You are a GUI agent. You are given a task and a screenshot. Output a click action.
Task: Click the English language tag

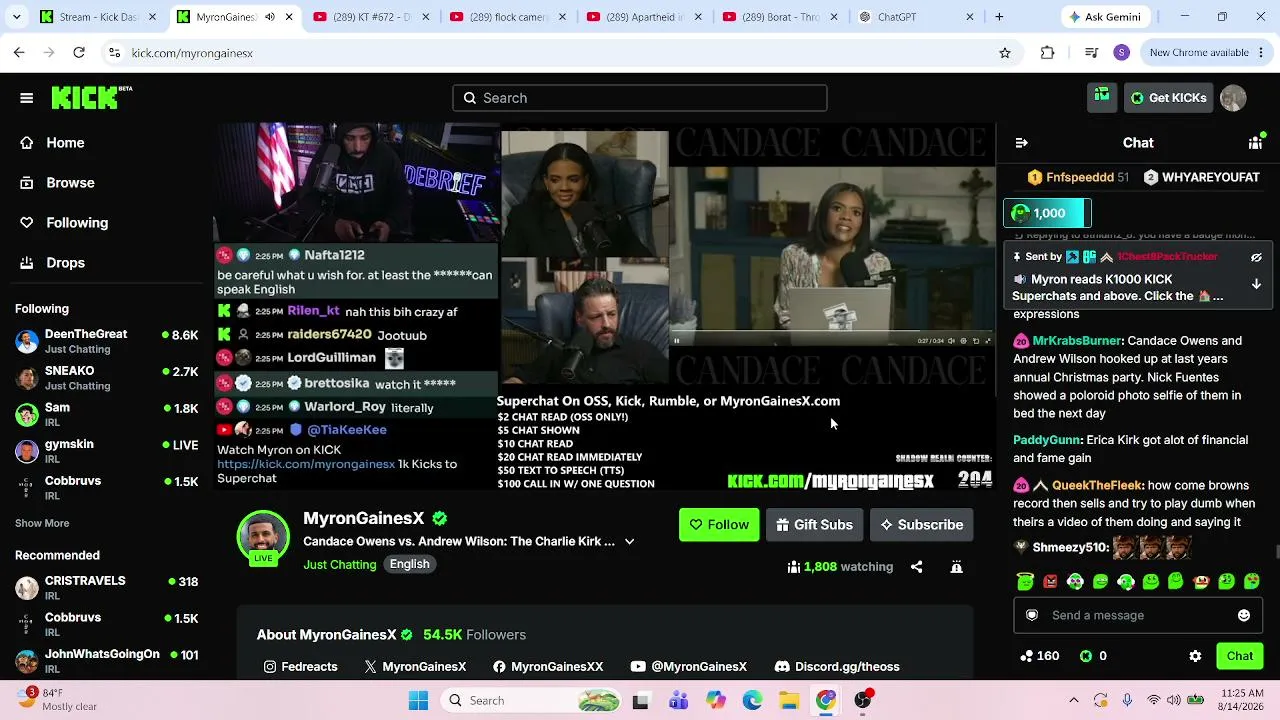[x=409, y=565]
